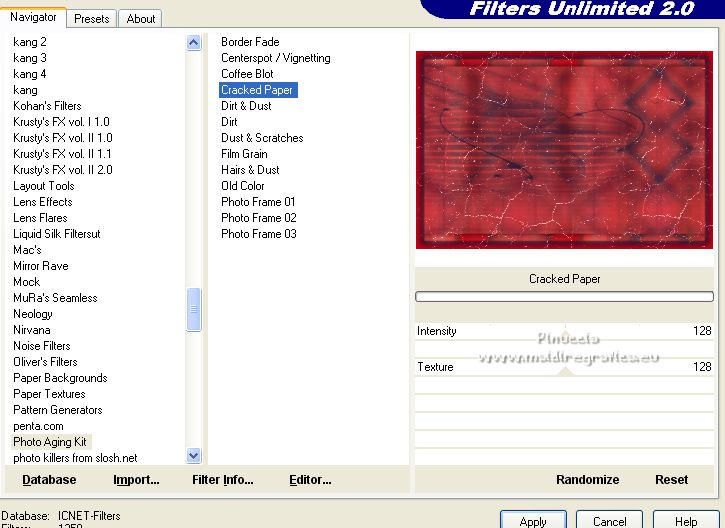Screen dimensions: 725x528
Task: Choose the Photo Frame 02 filter
Action: [258, 218]
